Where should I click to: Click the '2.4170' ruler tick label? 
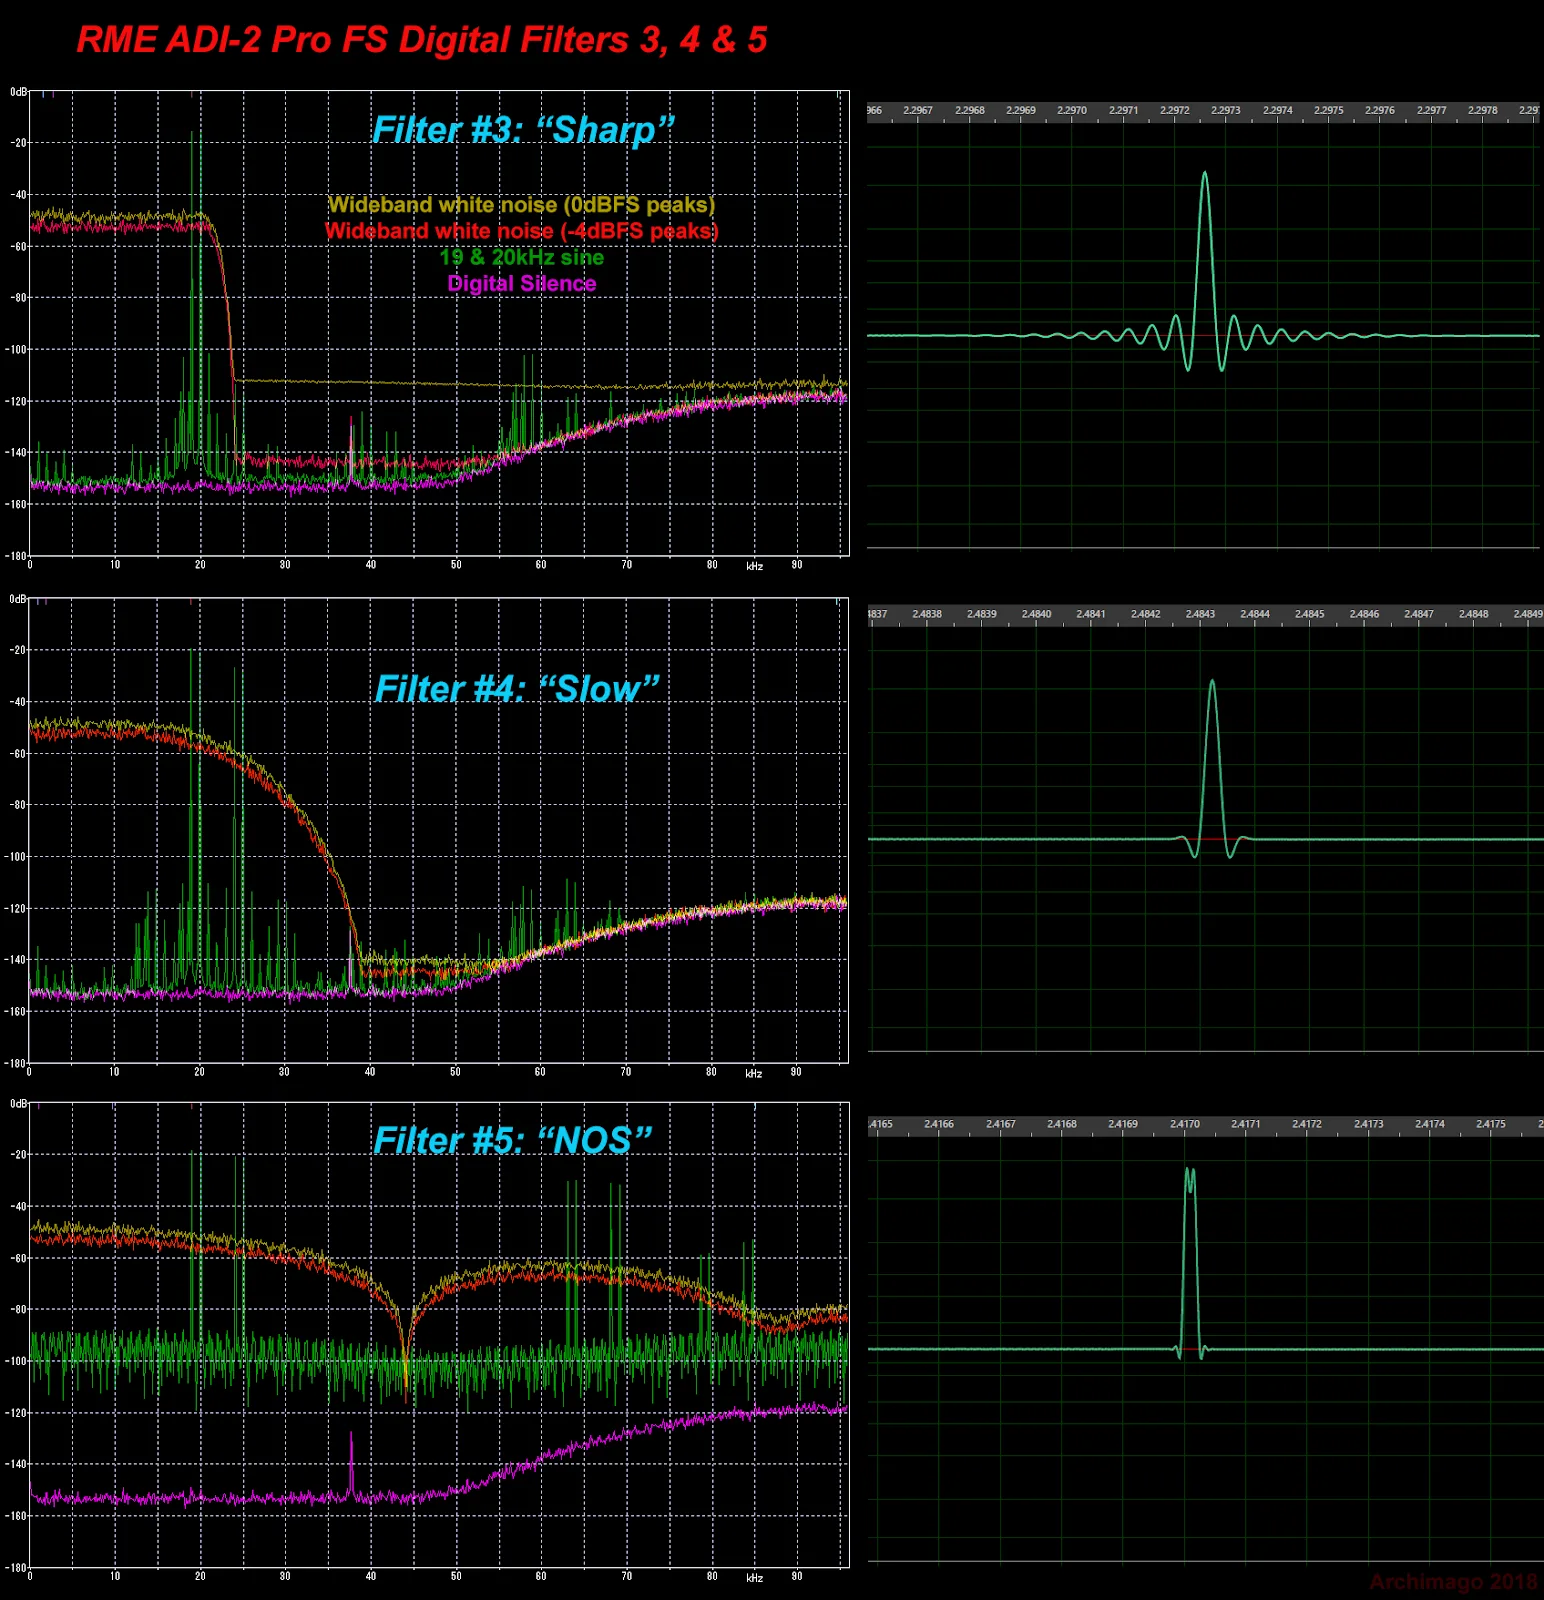[1185, 1124]
